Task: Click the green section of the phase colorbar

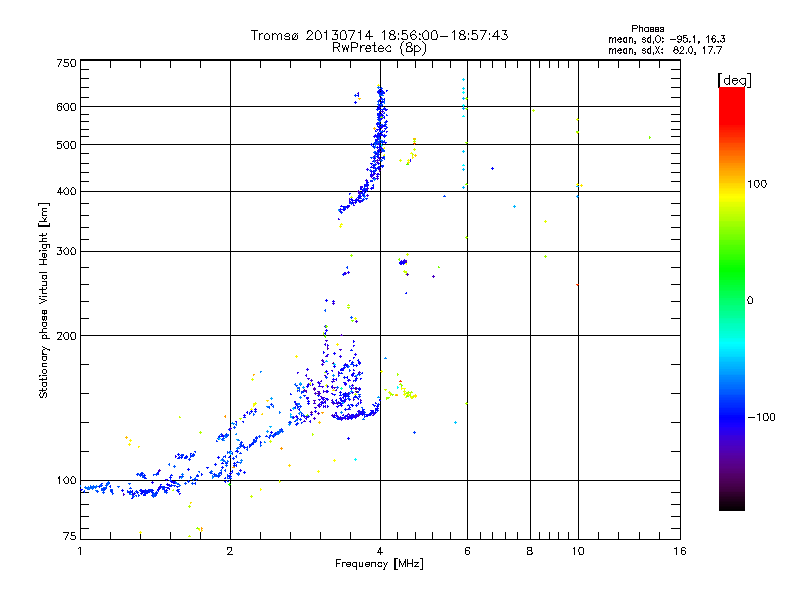Action: [732, 270]
